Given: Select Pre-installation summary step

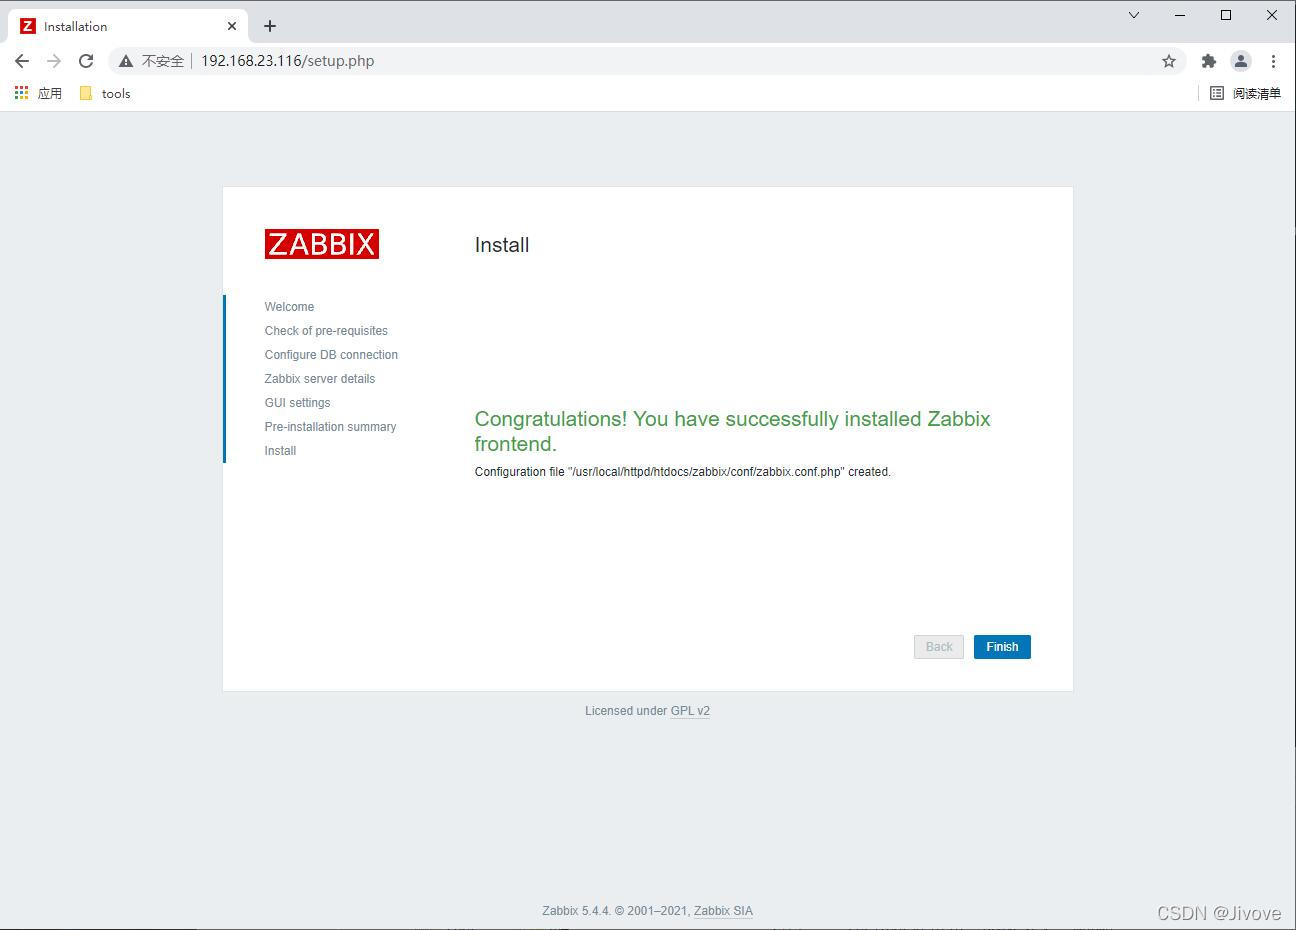Looking at the screenshot, I should (330, 427).
